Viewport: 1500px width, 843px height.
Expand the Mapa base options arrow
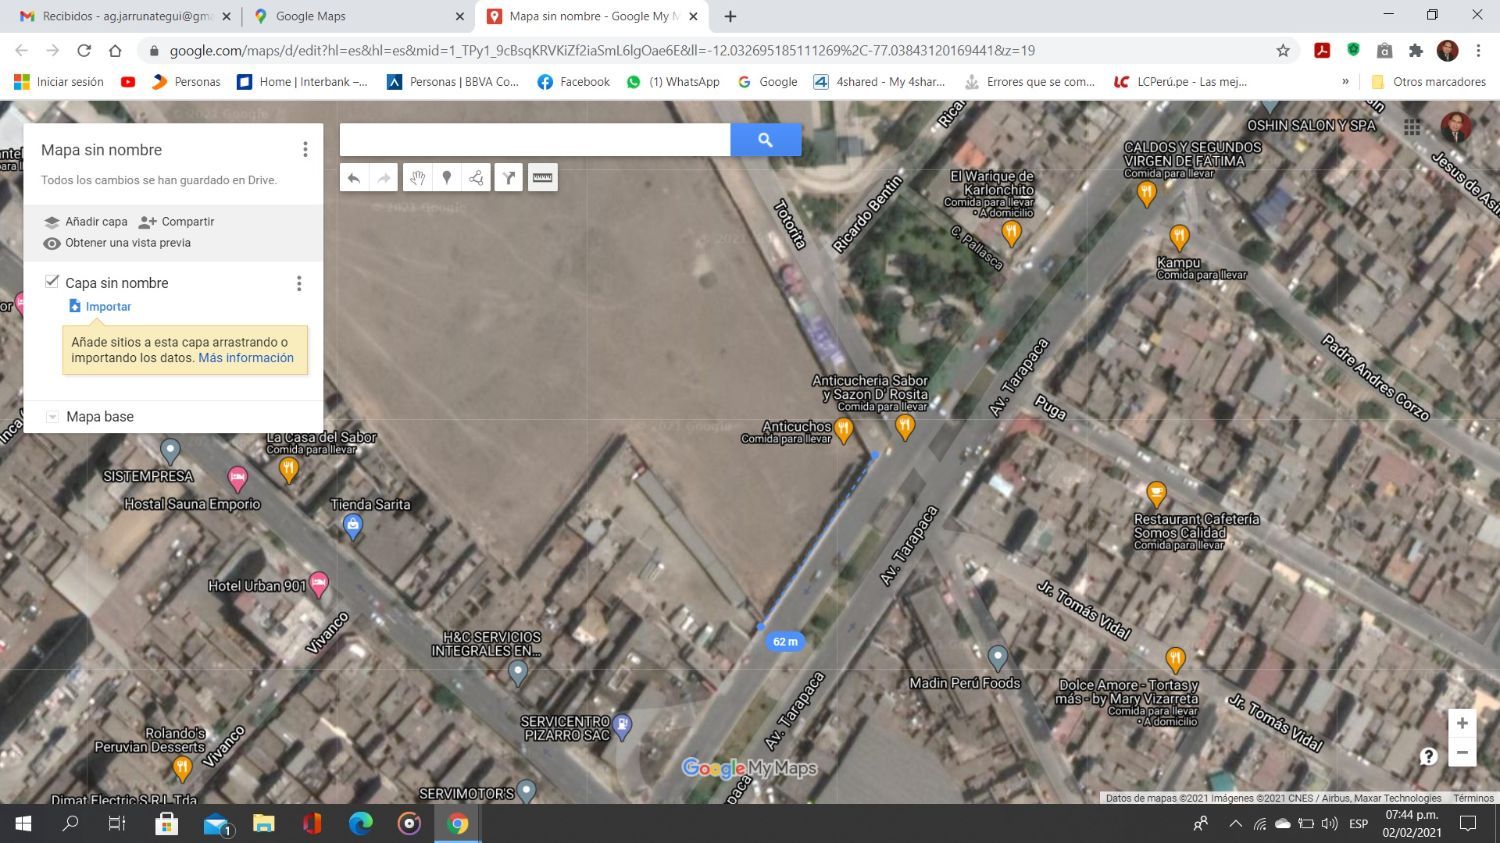pyautogui.click(x=52, y=417)
